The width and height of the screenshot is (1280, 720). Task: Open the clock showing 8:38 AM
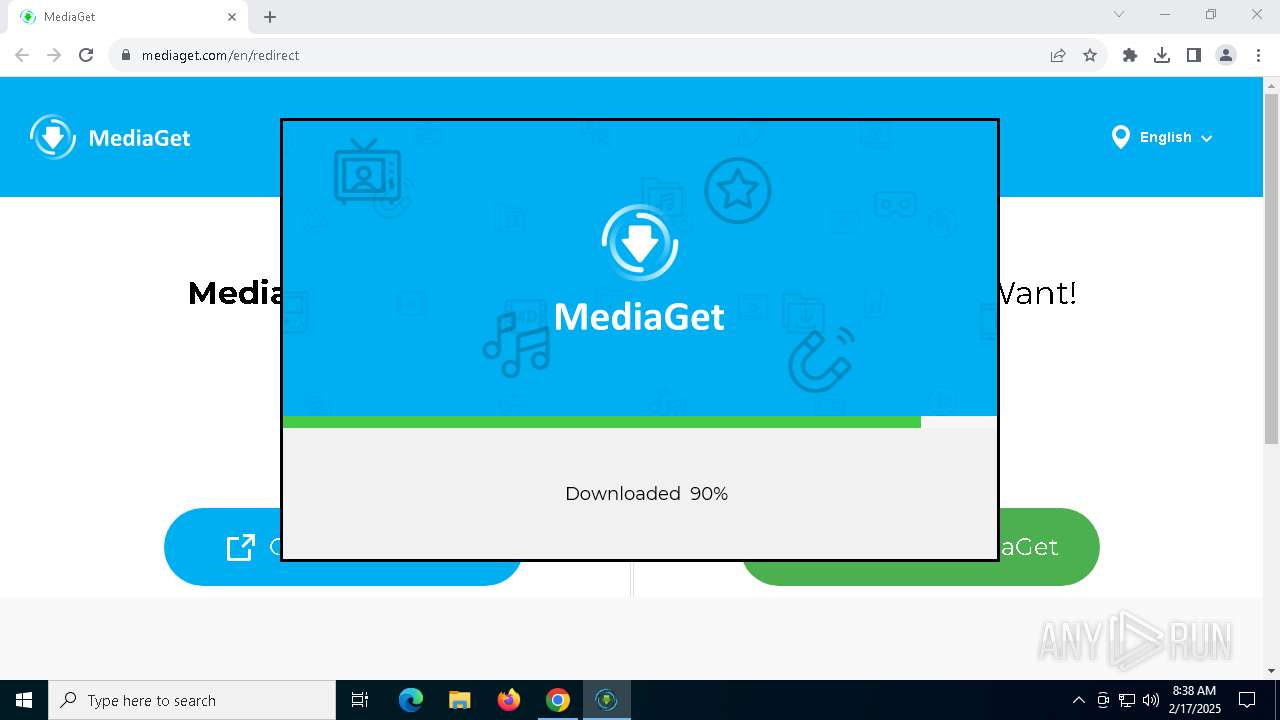(1194, 700)
